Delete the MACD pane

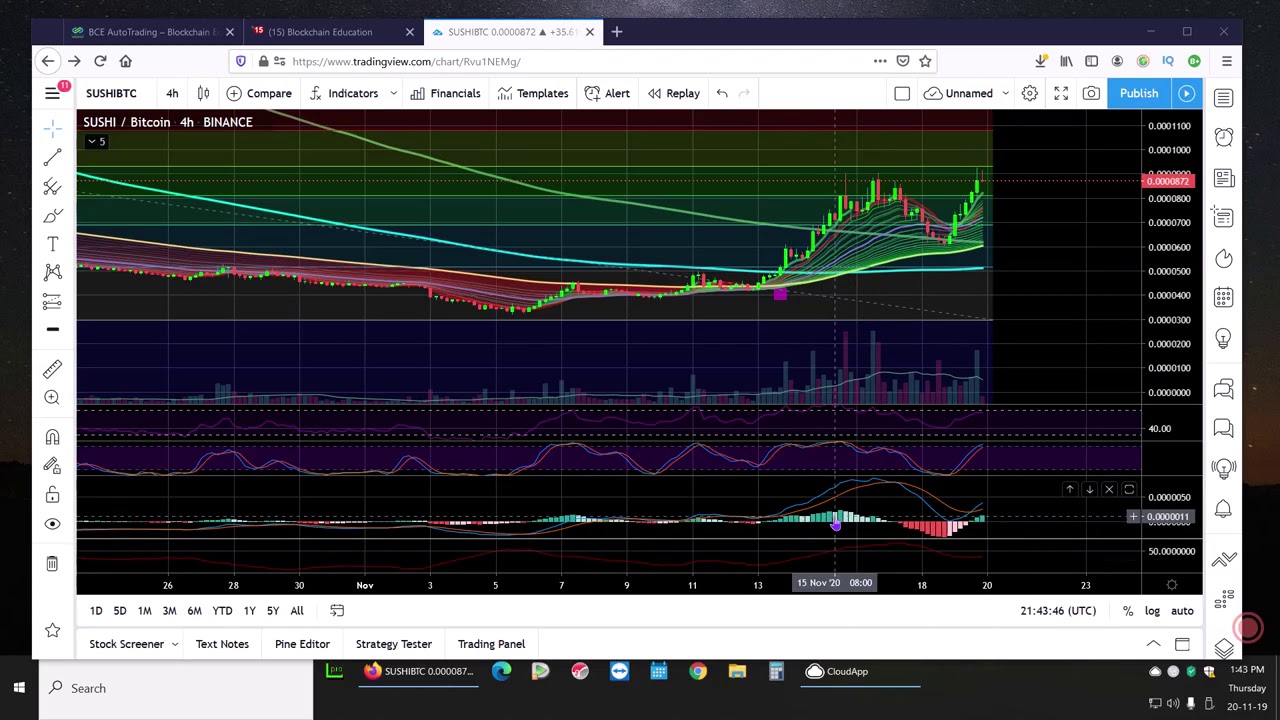coord(1109,489)
